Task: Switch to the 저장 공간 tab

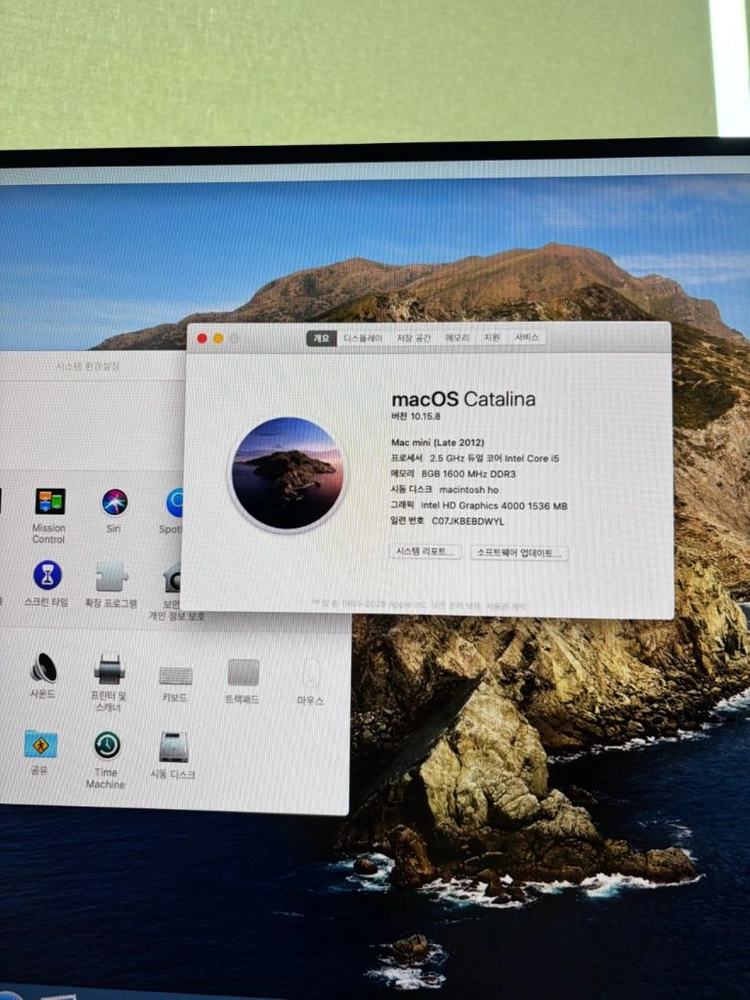Action: click(x=413, y=338)
